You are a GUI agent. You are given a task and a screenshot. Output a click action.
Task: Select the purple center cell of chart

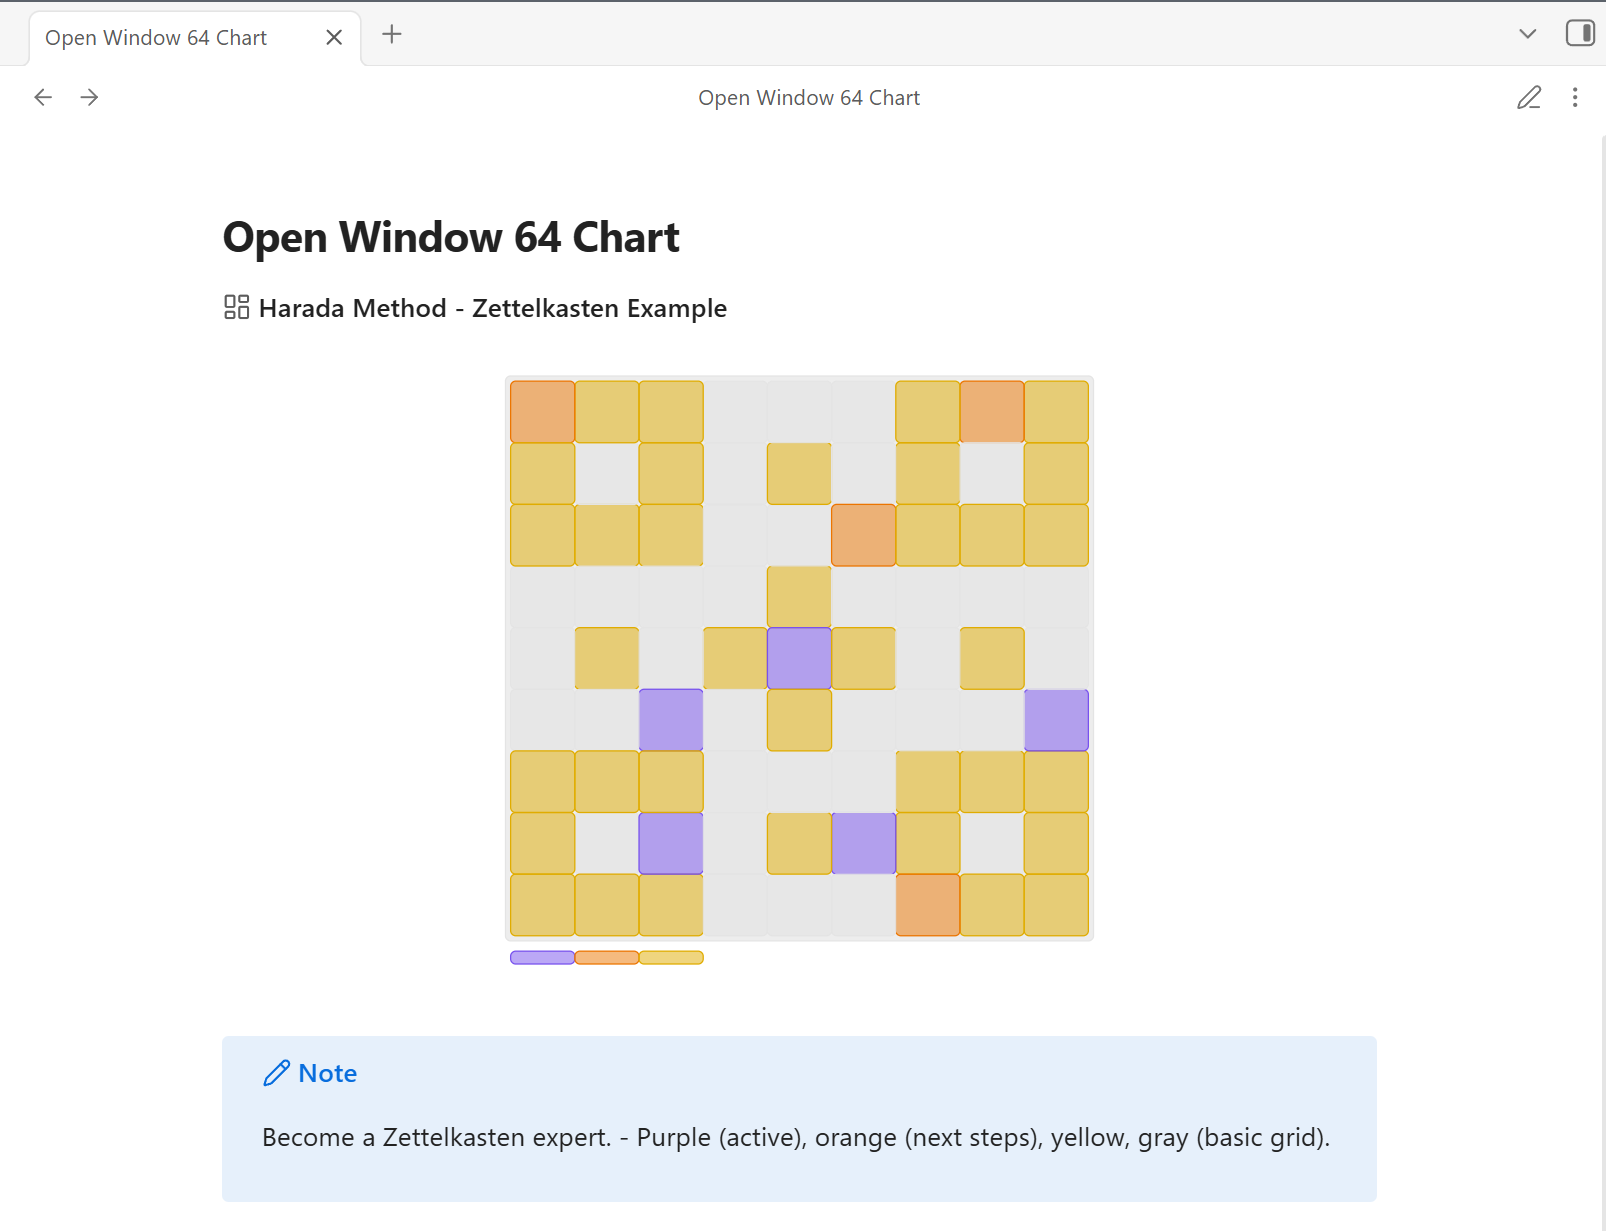pyautogui.click(x=799, y=658)
